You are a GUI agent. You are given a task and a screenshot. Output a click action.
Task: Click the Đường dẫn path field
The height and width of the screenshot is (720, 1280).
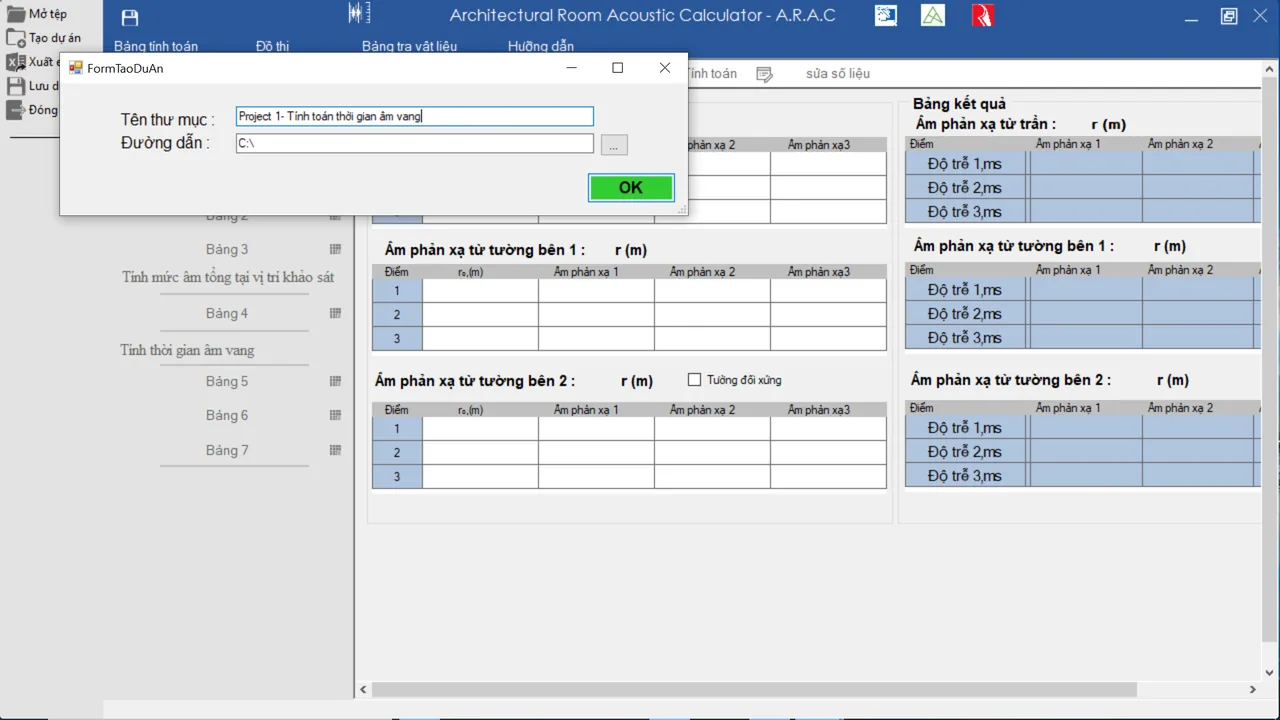[x=415, y=144]
